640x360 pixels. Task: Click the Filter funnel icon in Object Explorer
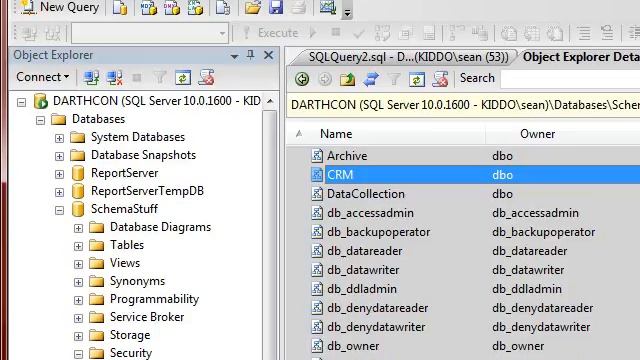point(160,77)
